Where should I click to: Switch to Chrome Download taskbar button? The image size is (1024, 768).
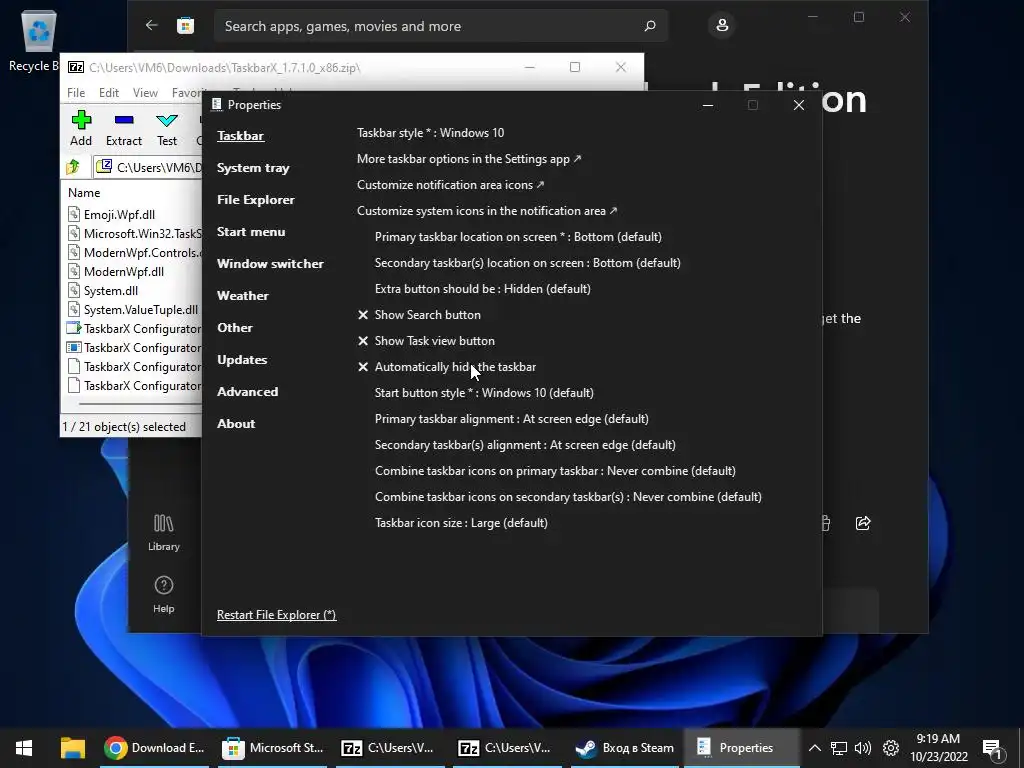click(155, 748)
